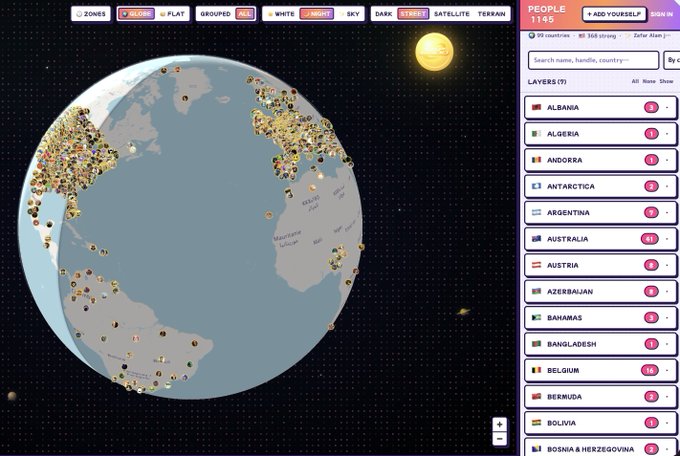This screenshot has height=456, width=680.
Task: Choose the Sky background theme
Action: (x=350, y=14)
